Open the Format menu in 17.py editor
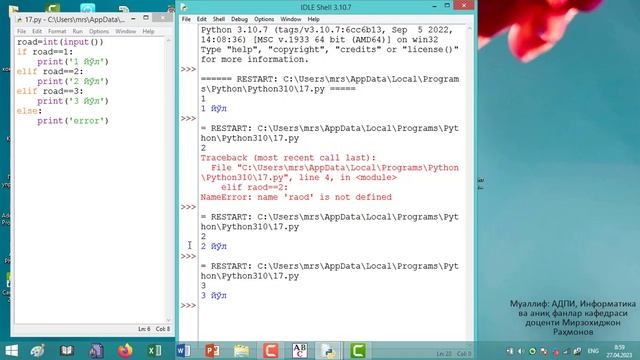Viewport: 640px width, 360px height. point(57,31)
